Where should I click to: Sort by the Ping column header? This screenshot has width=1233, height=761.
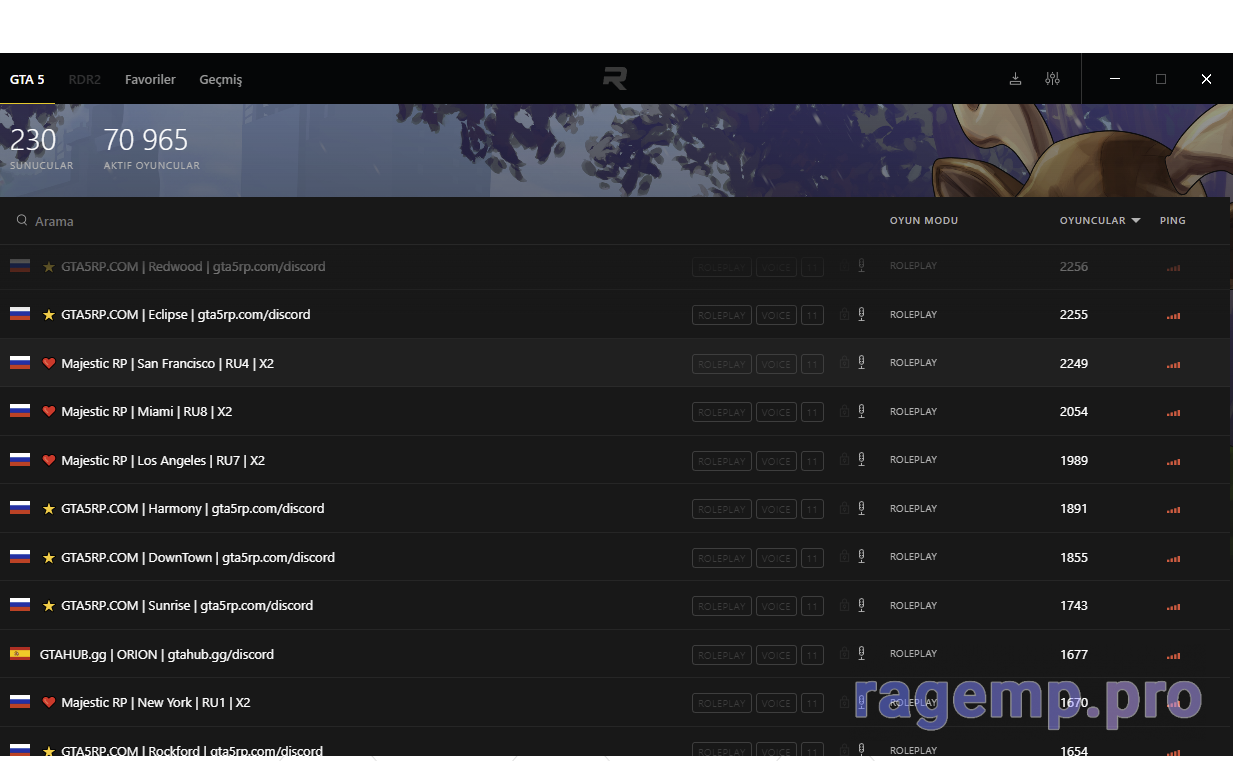(1172, 221)
